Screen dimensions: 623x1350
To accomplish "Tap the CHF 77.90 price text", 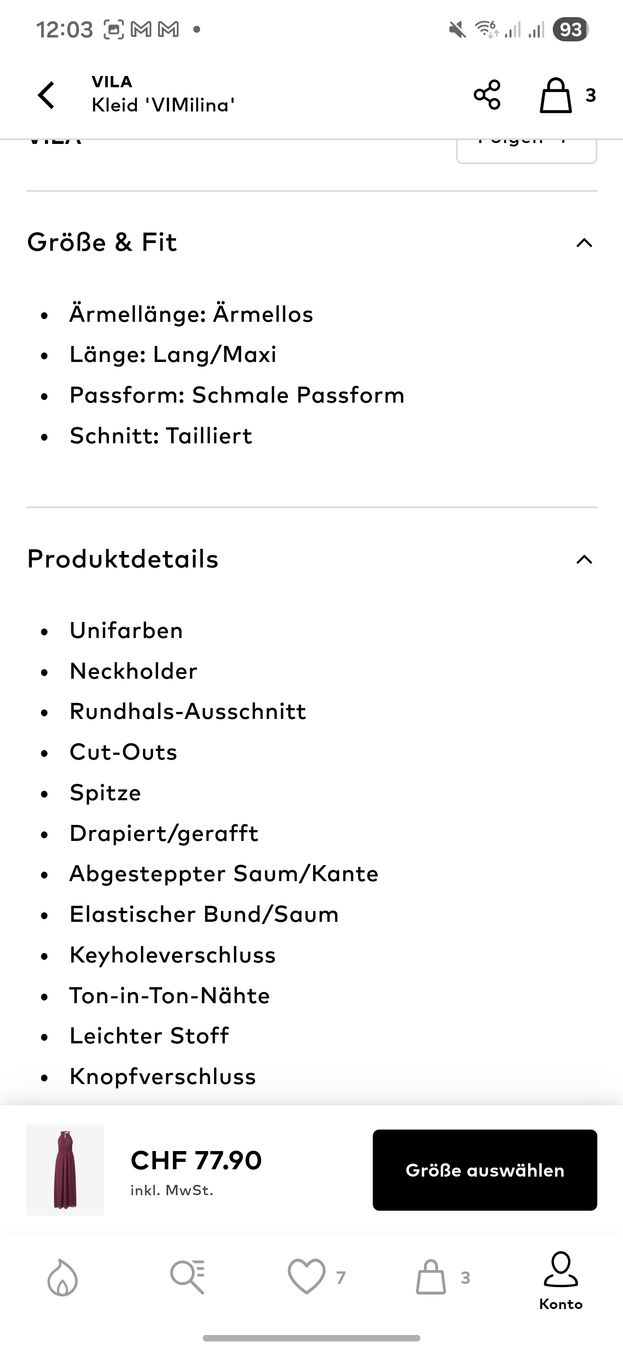I will [x=196, y=1160].
